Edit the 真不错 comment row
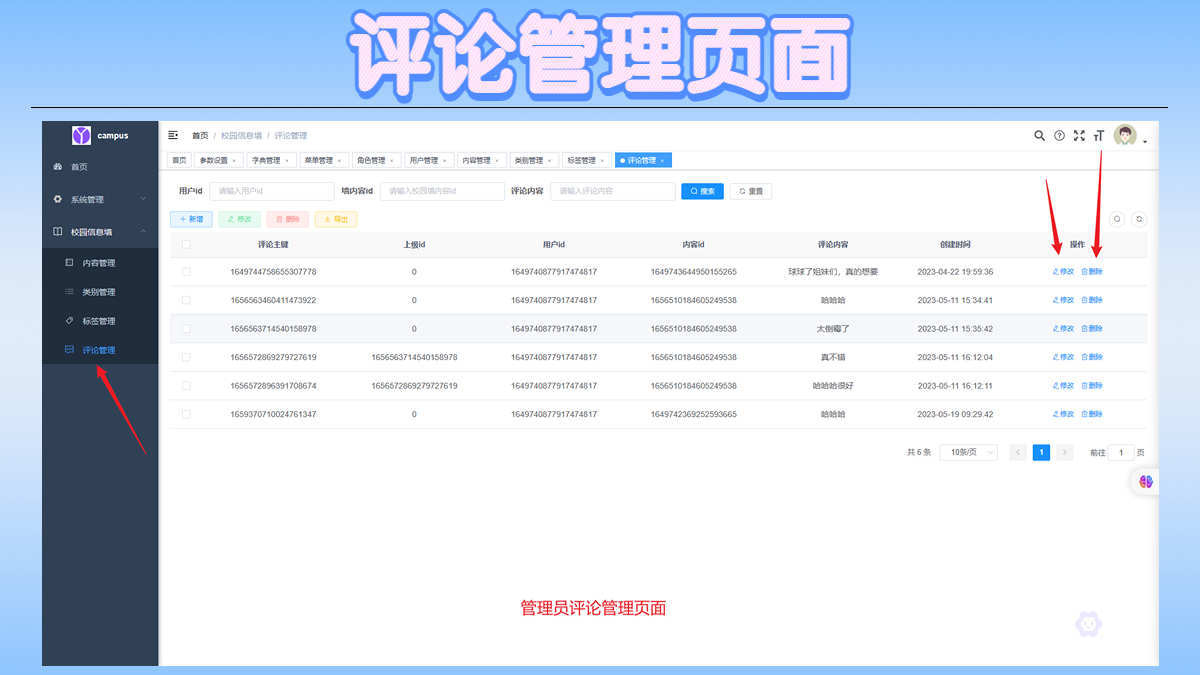The height and width of the screenshot is (675, 1200). coord(1063,357)
